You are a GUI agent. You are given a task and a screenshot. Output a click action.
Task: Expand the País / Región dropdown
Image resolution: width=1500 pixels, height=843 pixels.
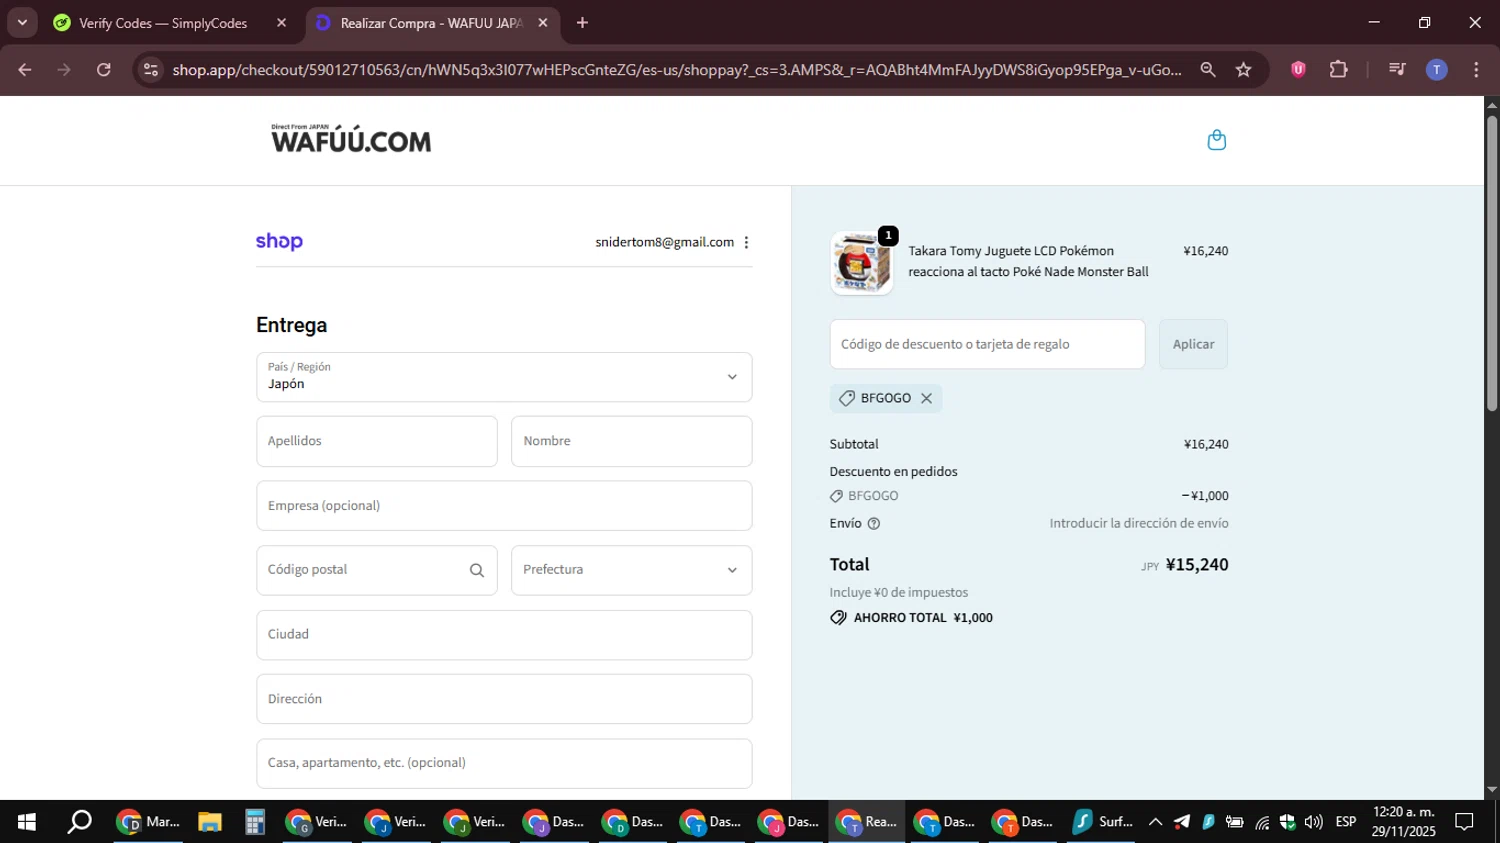tap(504, 377)
